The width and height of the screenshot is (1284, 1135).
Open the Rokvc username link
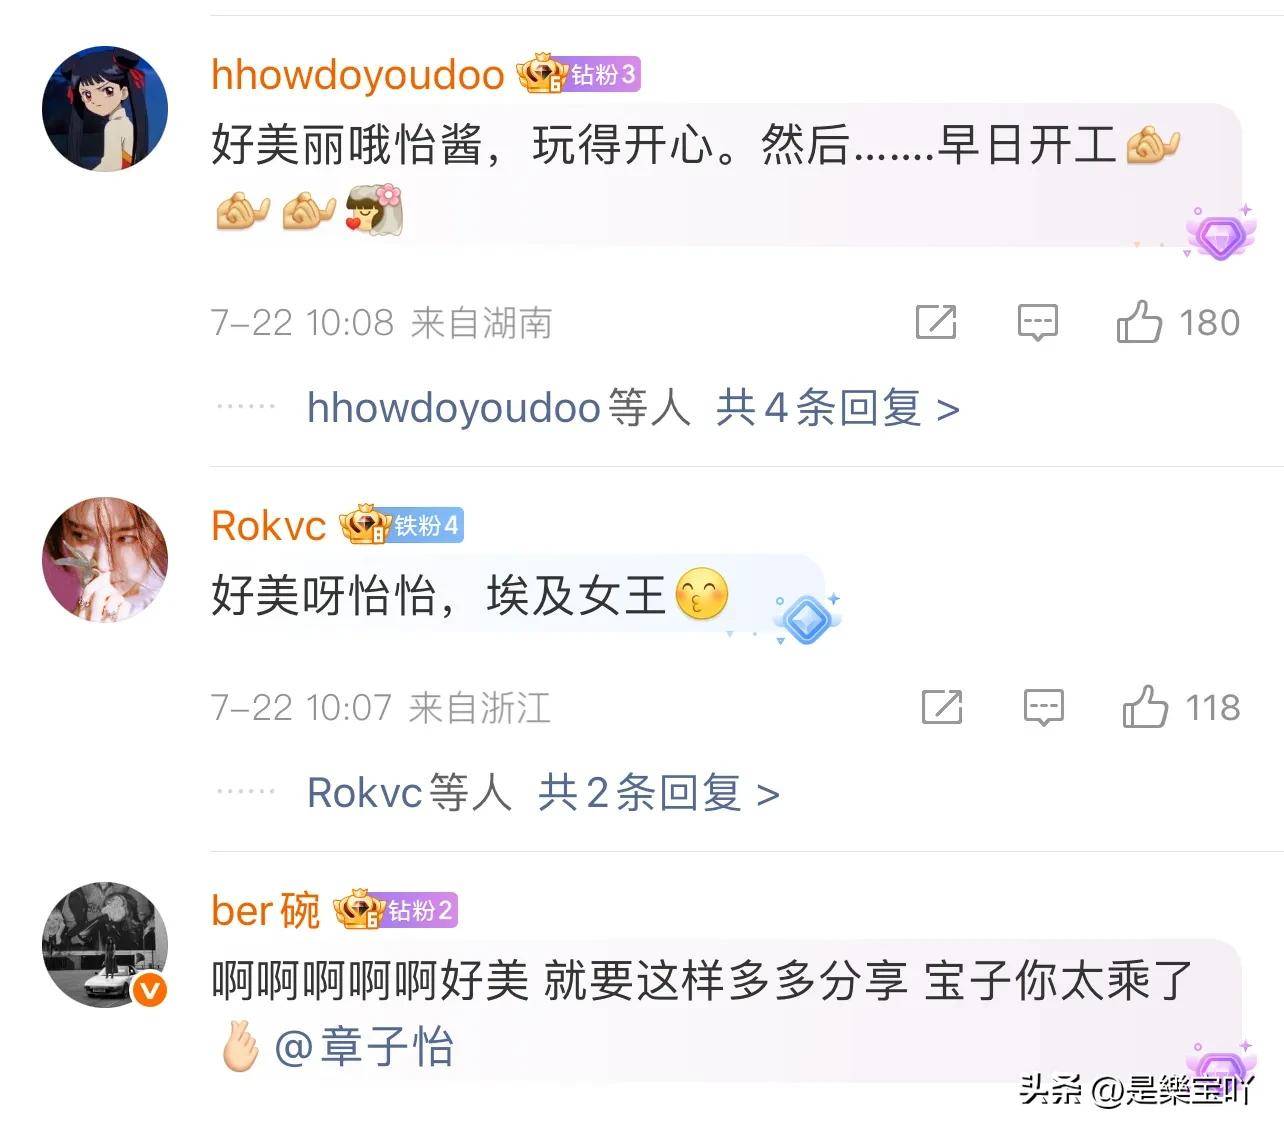coord(269,526)
